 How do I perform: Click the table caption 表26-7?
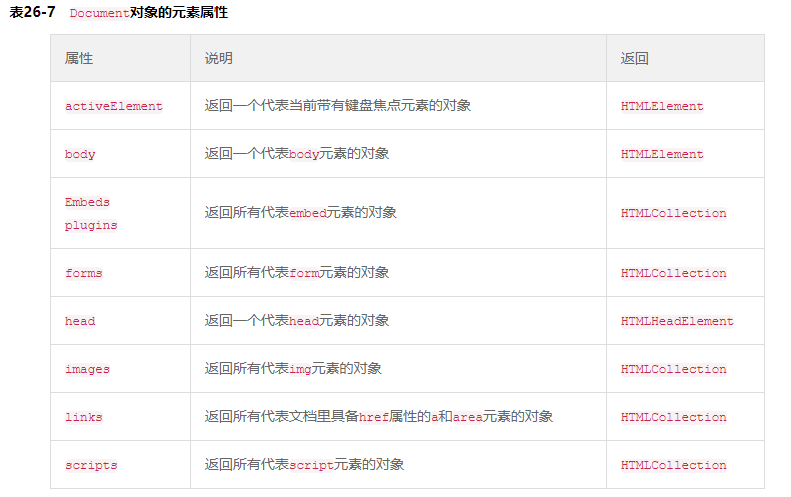pos(32,12)
